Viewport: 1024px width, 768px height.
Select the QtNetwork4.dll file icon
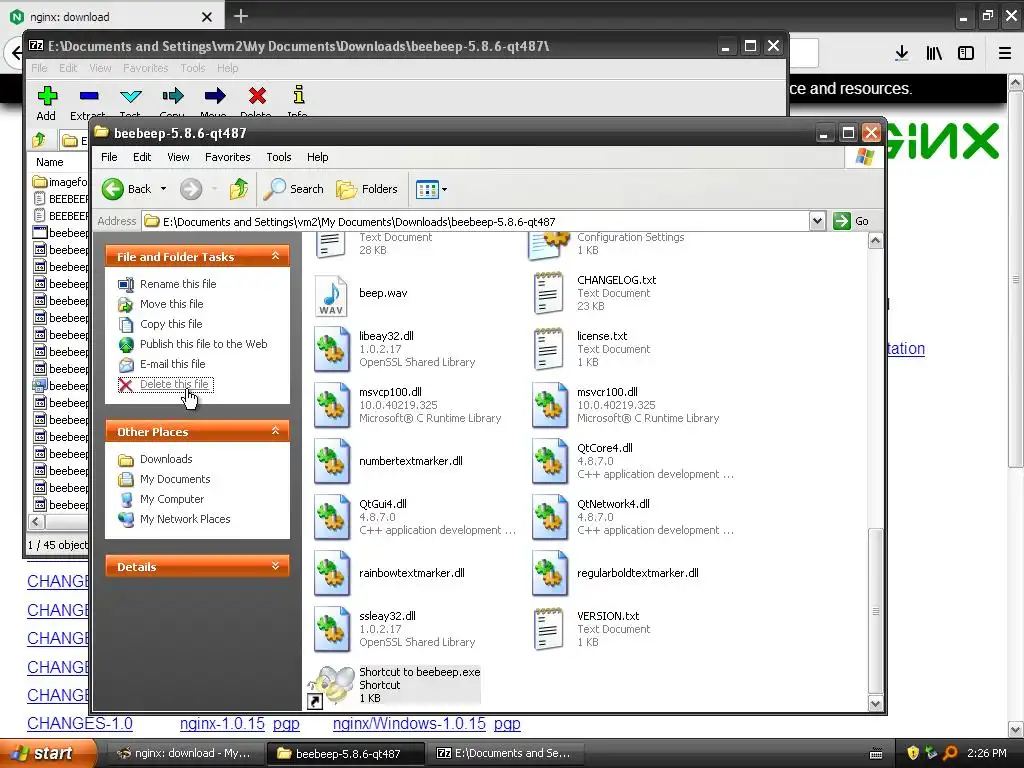549,517
